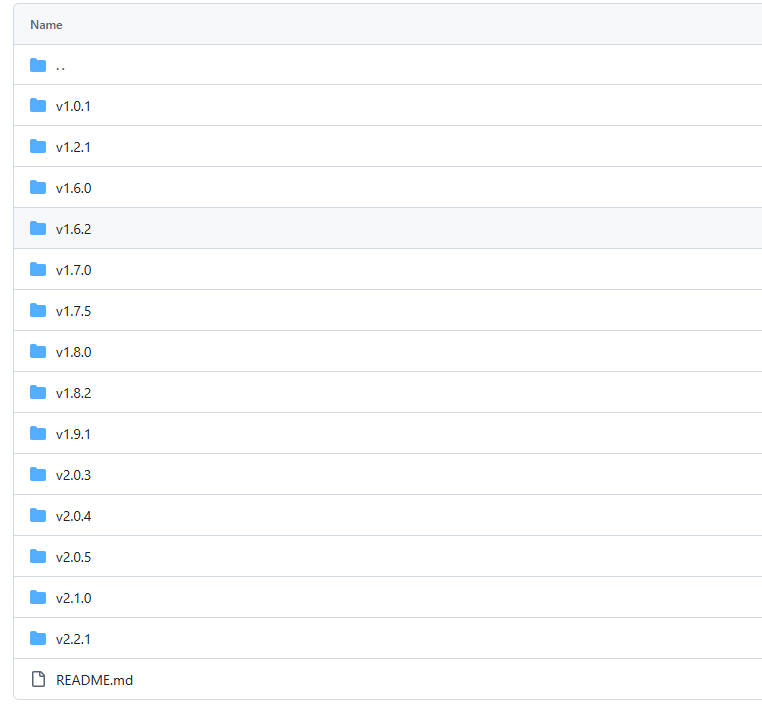Screen dimensions: 762x706
Task: Select the v2.2.1 version folder name
Action: 73,639
